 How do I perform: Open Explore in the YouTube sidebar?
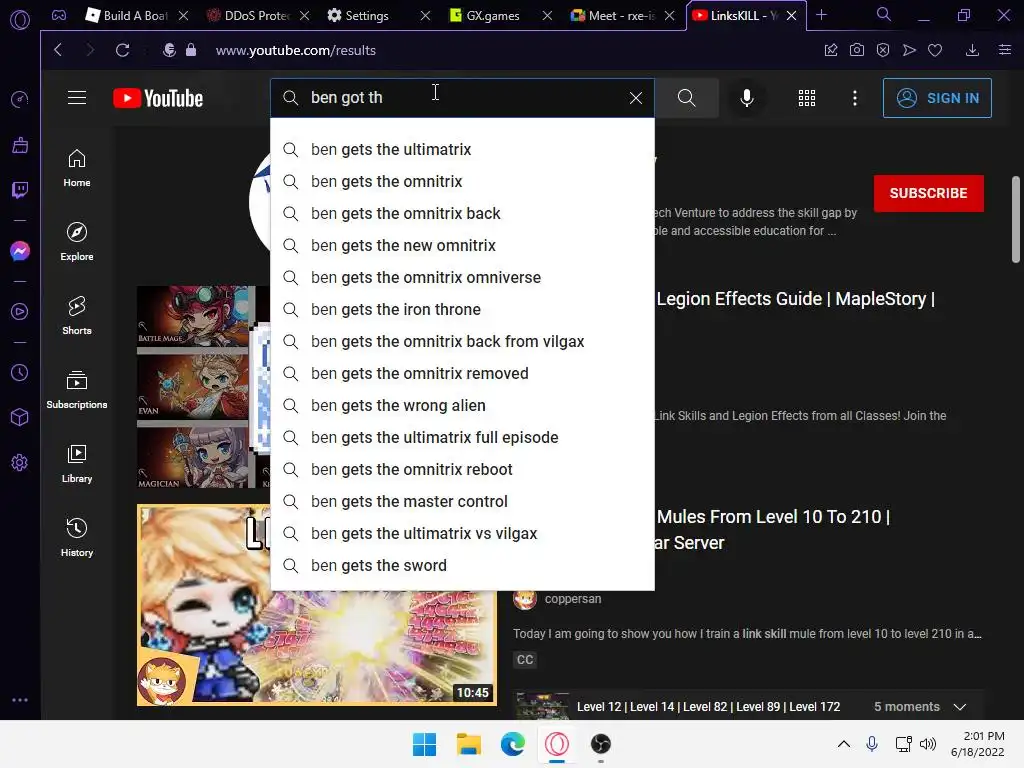[x=77, y=242]
